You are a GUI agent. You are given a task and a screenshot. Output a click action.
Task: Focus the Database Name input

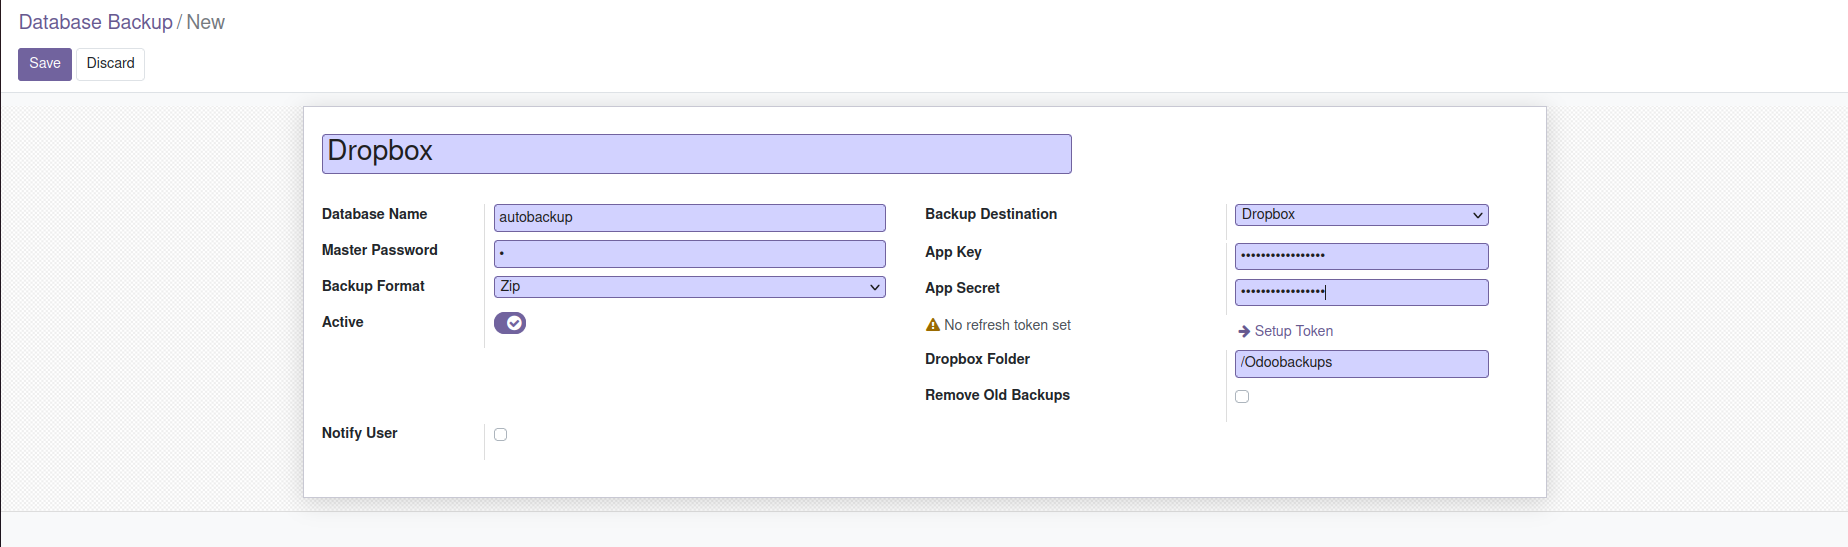[689, 218]
